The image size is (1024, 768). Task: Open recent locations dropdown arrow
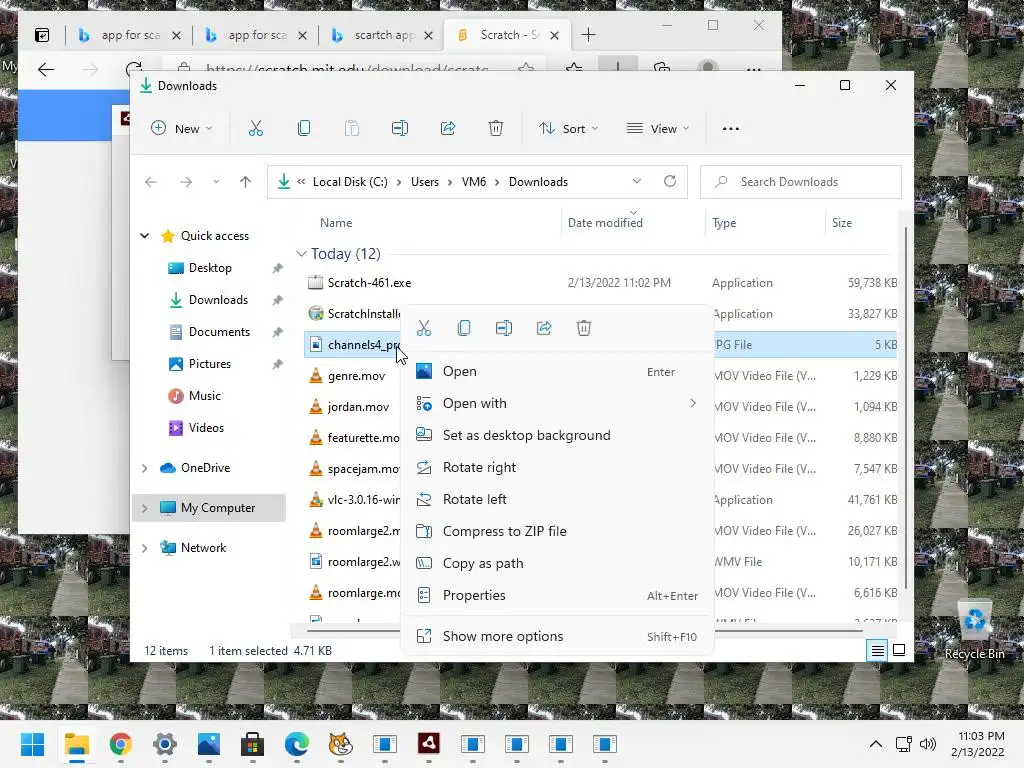(x=216, y=182)
